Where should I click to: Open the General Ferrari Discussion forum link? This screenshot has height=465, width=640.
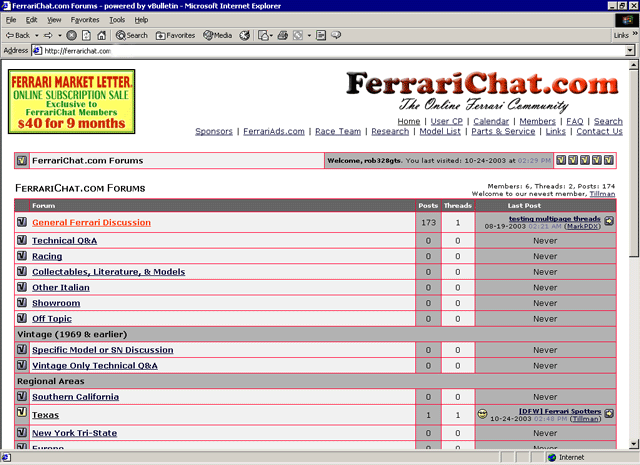coord(91,222)
